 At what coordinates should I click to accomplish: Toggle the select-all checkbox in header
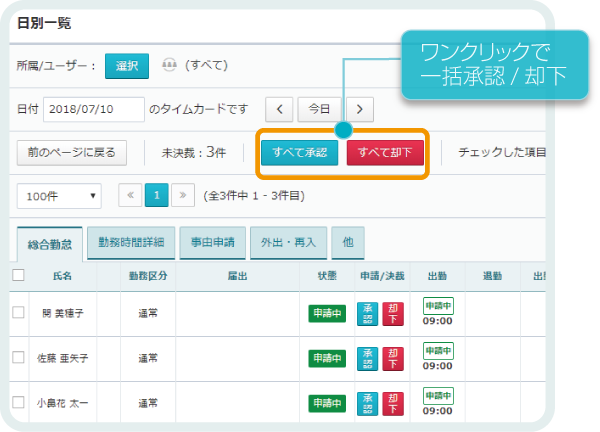[x=18, y=275]
